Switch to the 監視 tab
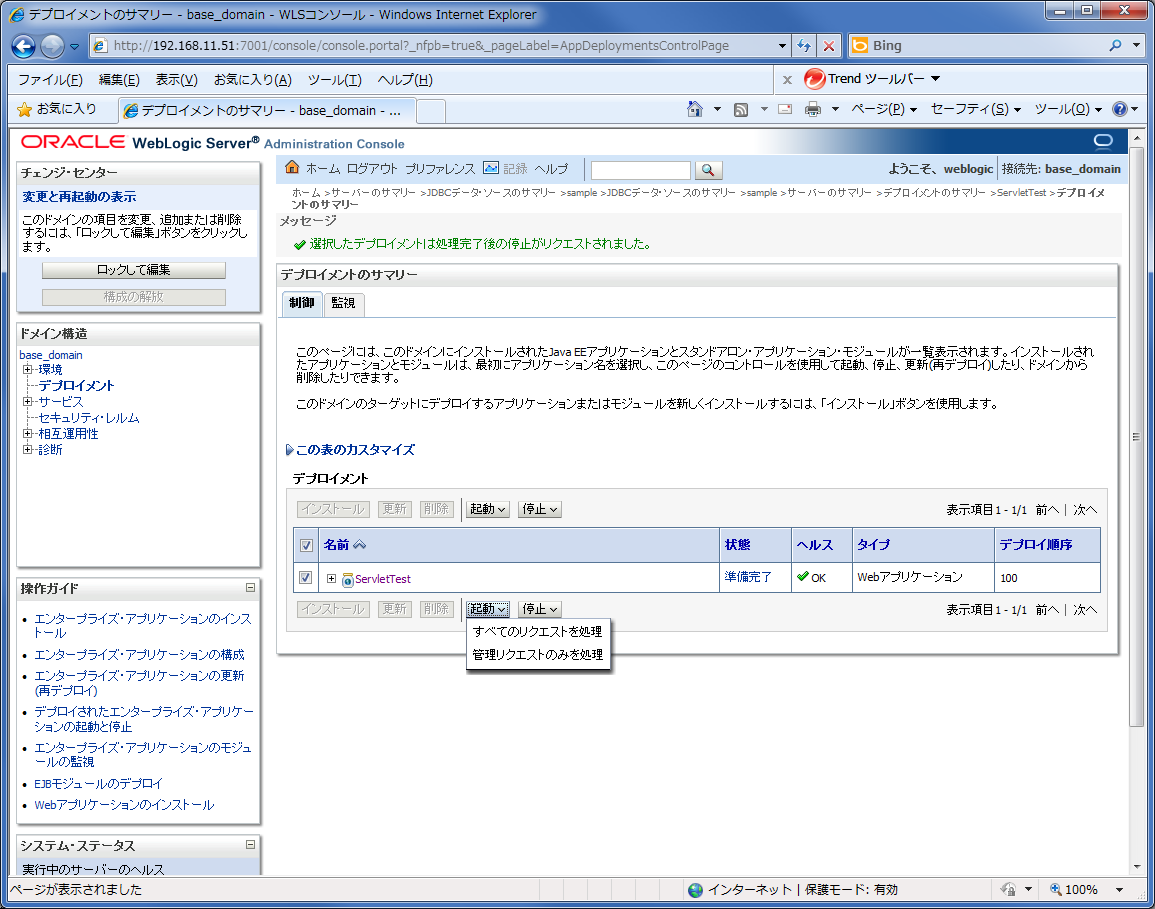The width and height of the screenshot is (1155, 909). (343, 303)
